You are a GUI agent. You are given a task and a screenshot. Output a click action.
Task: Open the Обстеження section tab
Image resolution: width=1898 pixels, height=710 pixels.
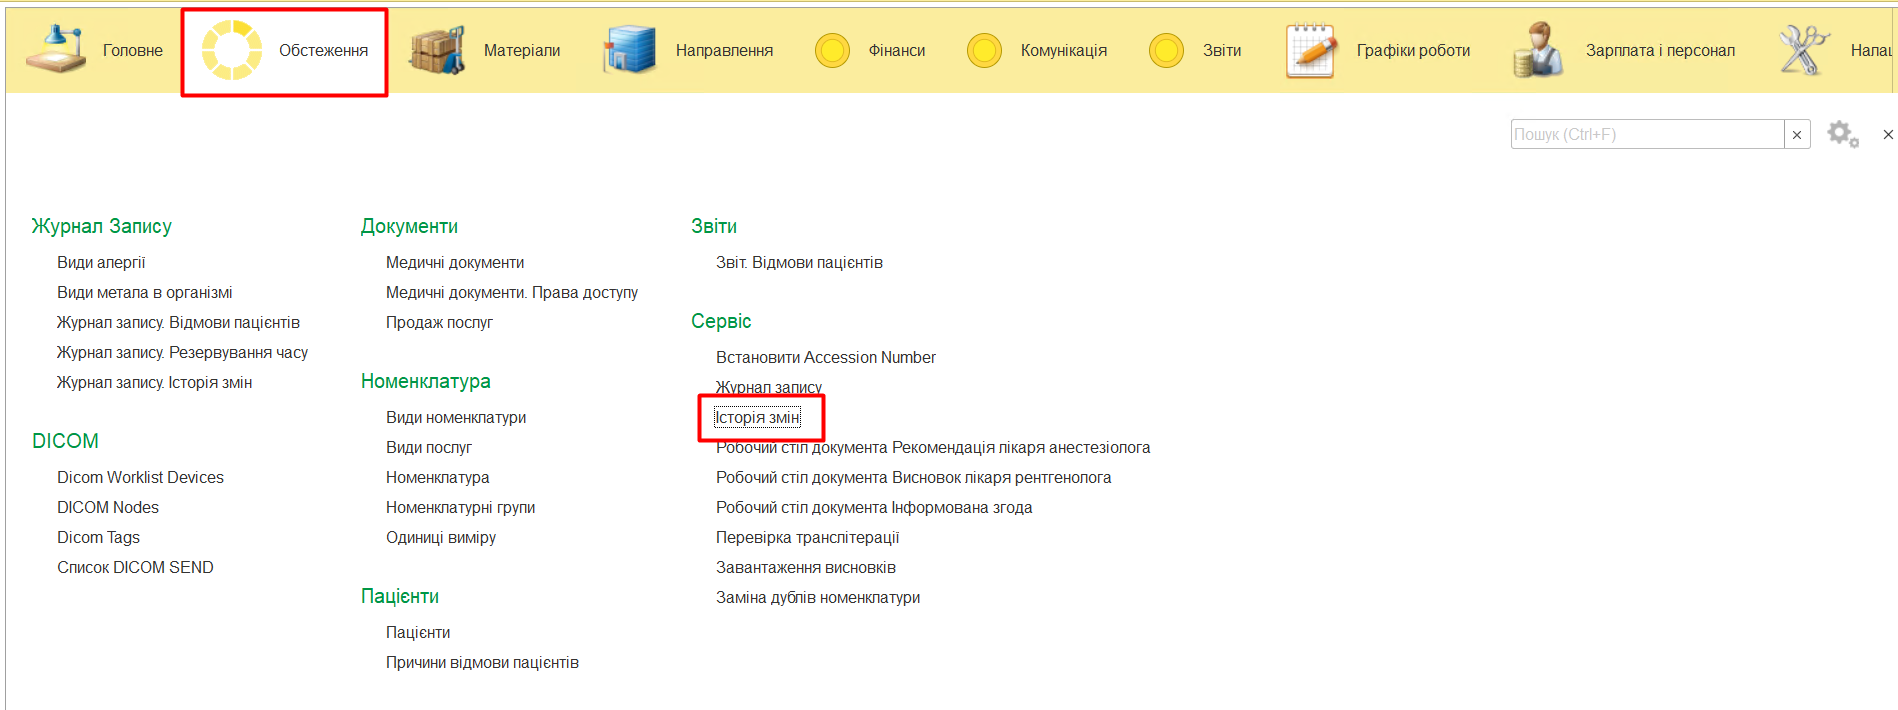pos(285,51)
